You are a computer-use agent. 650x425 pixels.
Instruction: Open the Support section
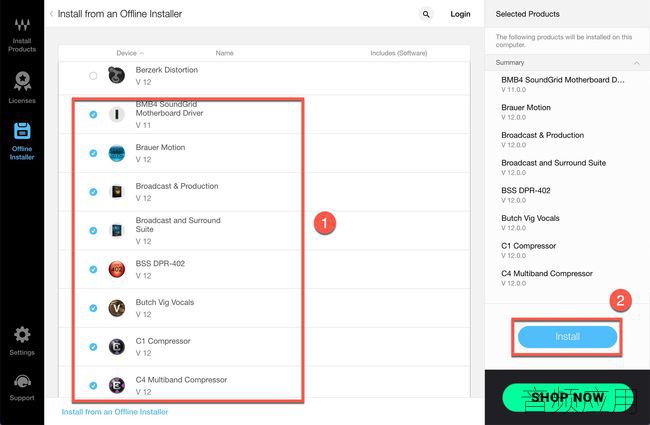22,388
